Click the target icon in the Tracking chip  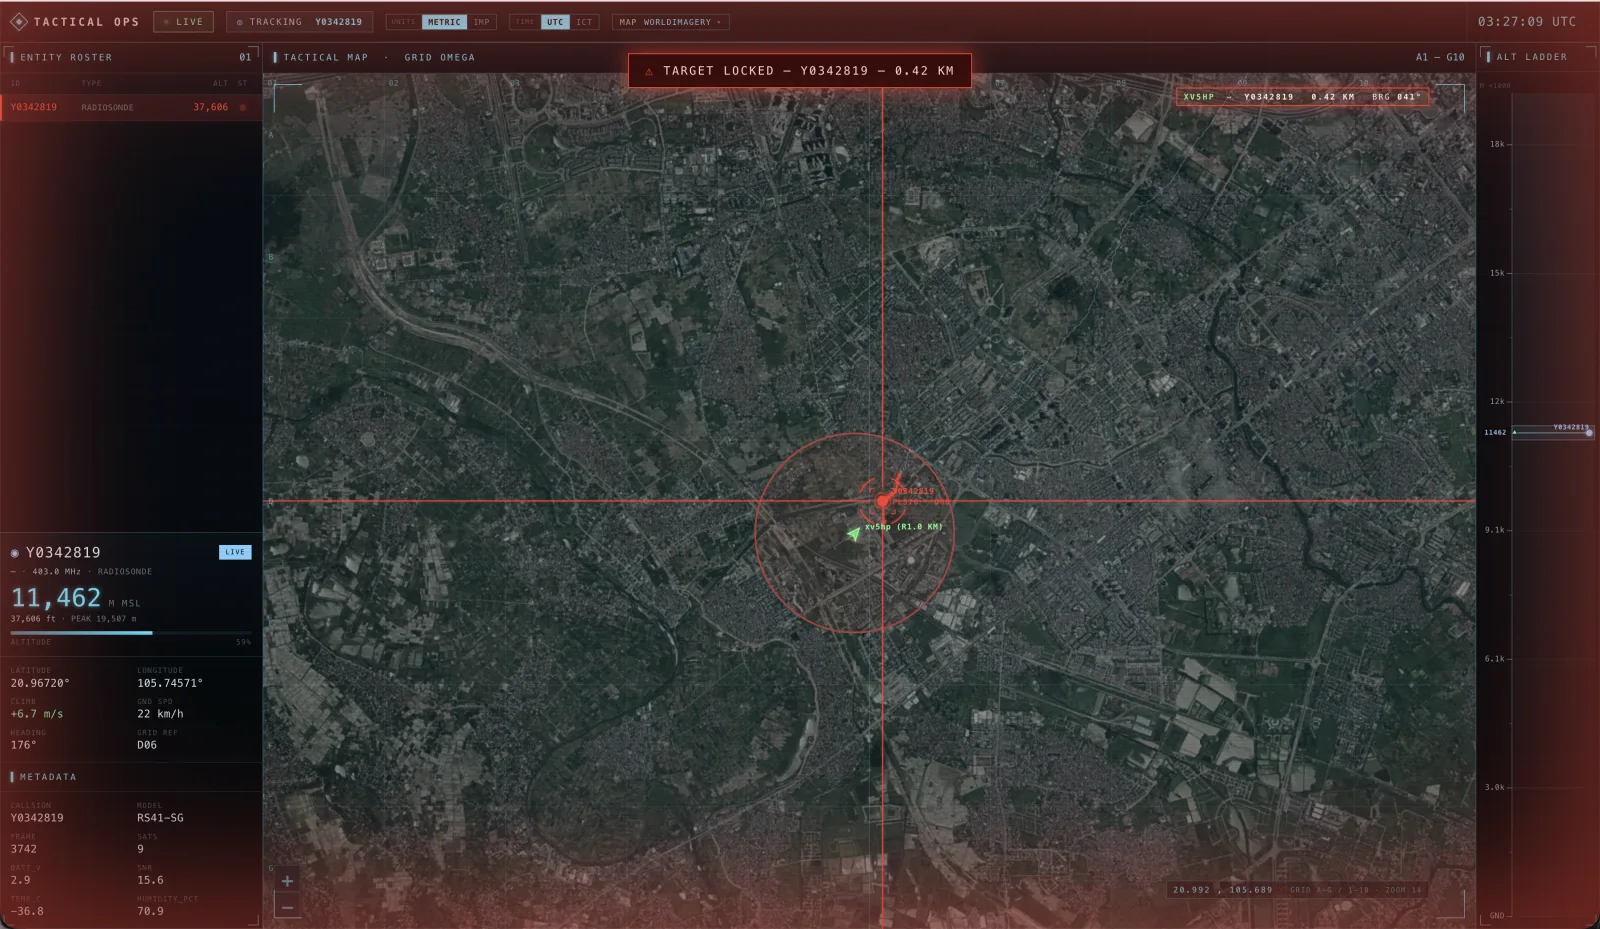tap(239, 22)
